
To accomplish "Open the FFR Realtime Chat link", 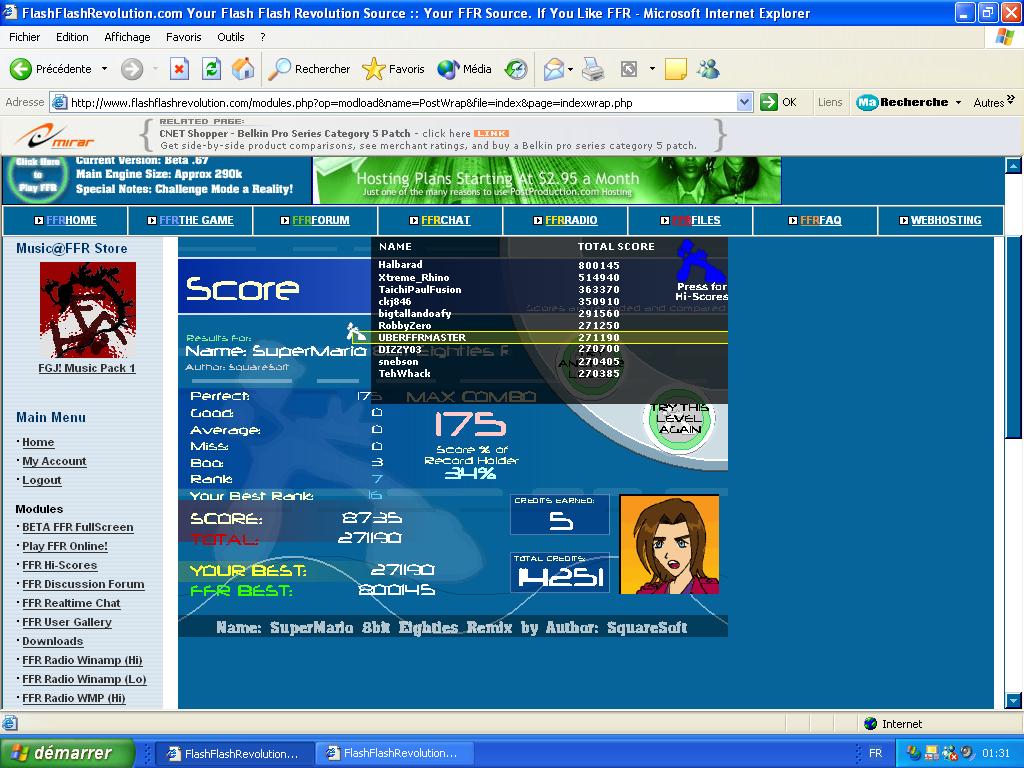I will (x=71, y=603).
